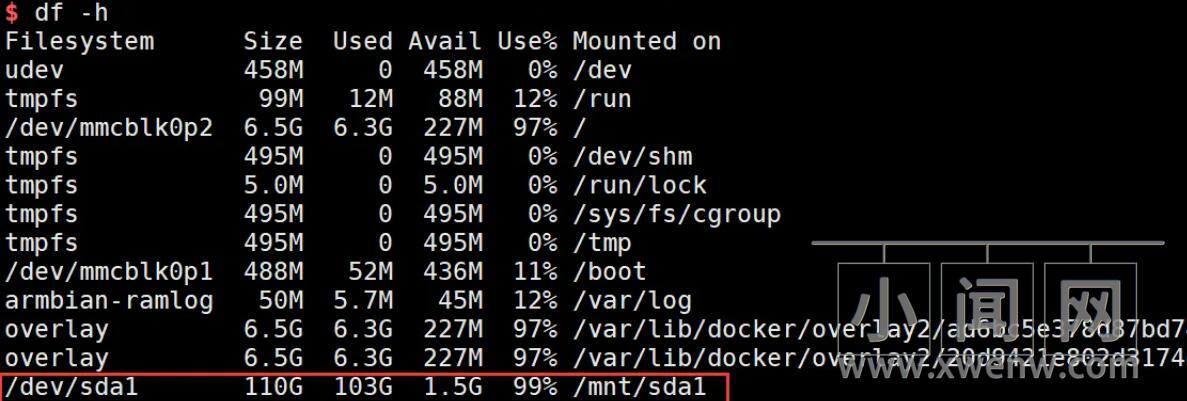Click the Filesystem column header
Image resolution: width=1187 pixels, height=401 pixels.
pyautogui.click(x=79, y=42)
